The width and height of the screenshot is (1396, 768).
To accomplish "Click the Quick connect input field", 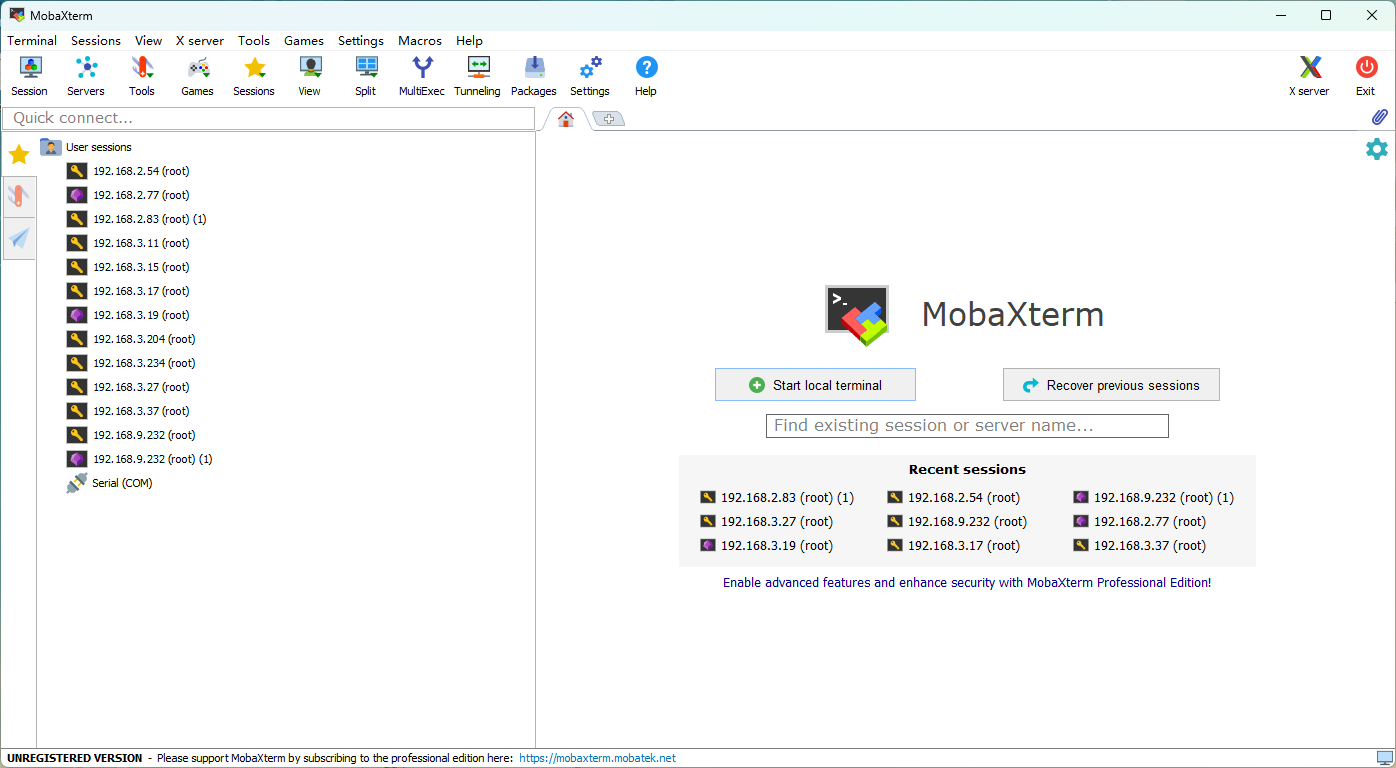I will click(x=269, y=118).
